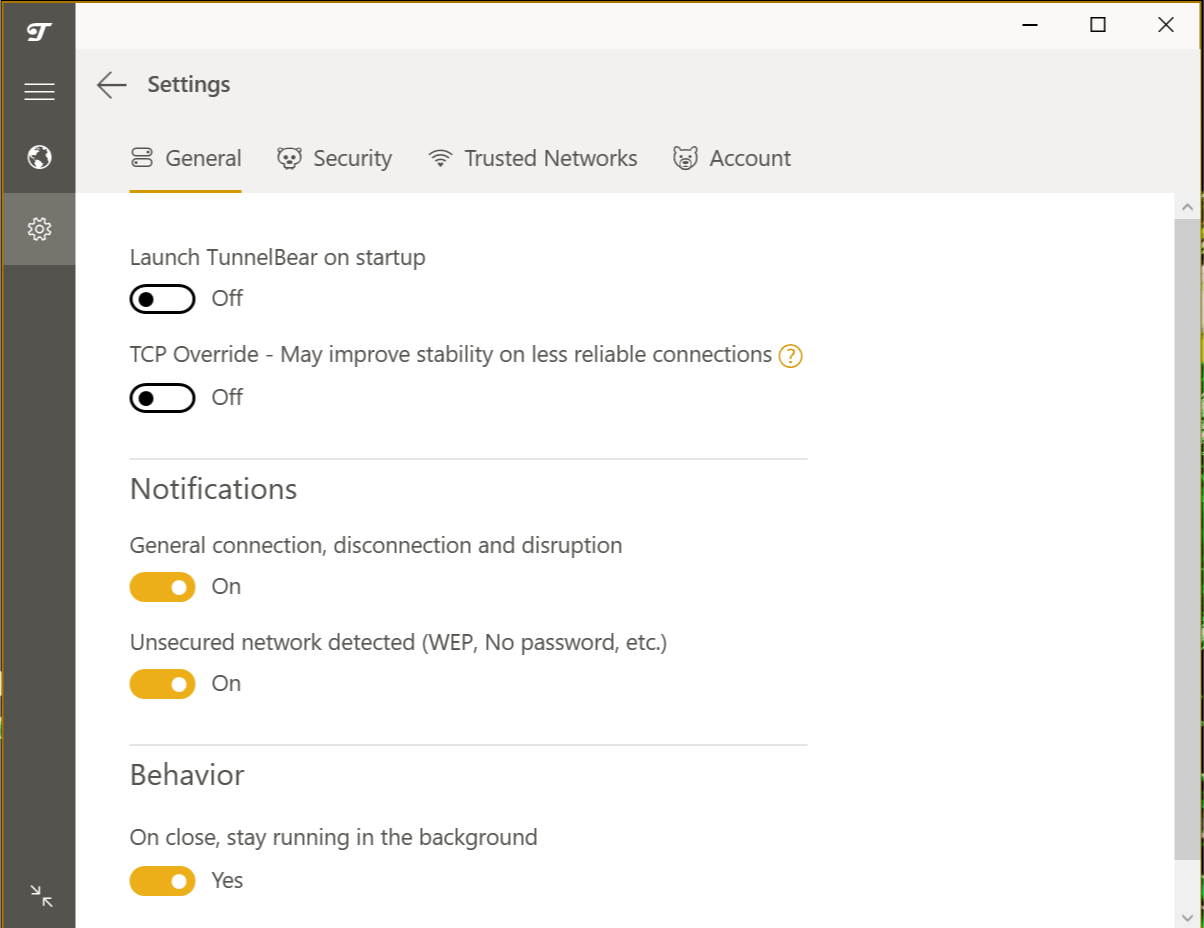Disable Unsecured network detected notification
Screen dimensions: 1204x928
pos(162,684)
